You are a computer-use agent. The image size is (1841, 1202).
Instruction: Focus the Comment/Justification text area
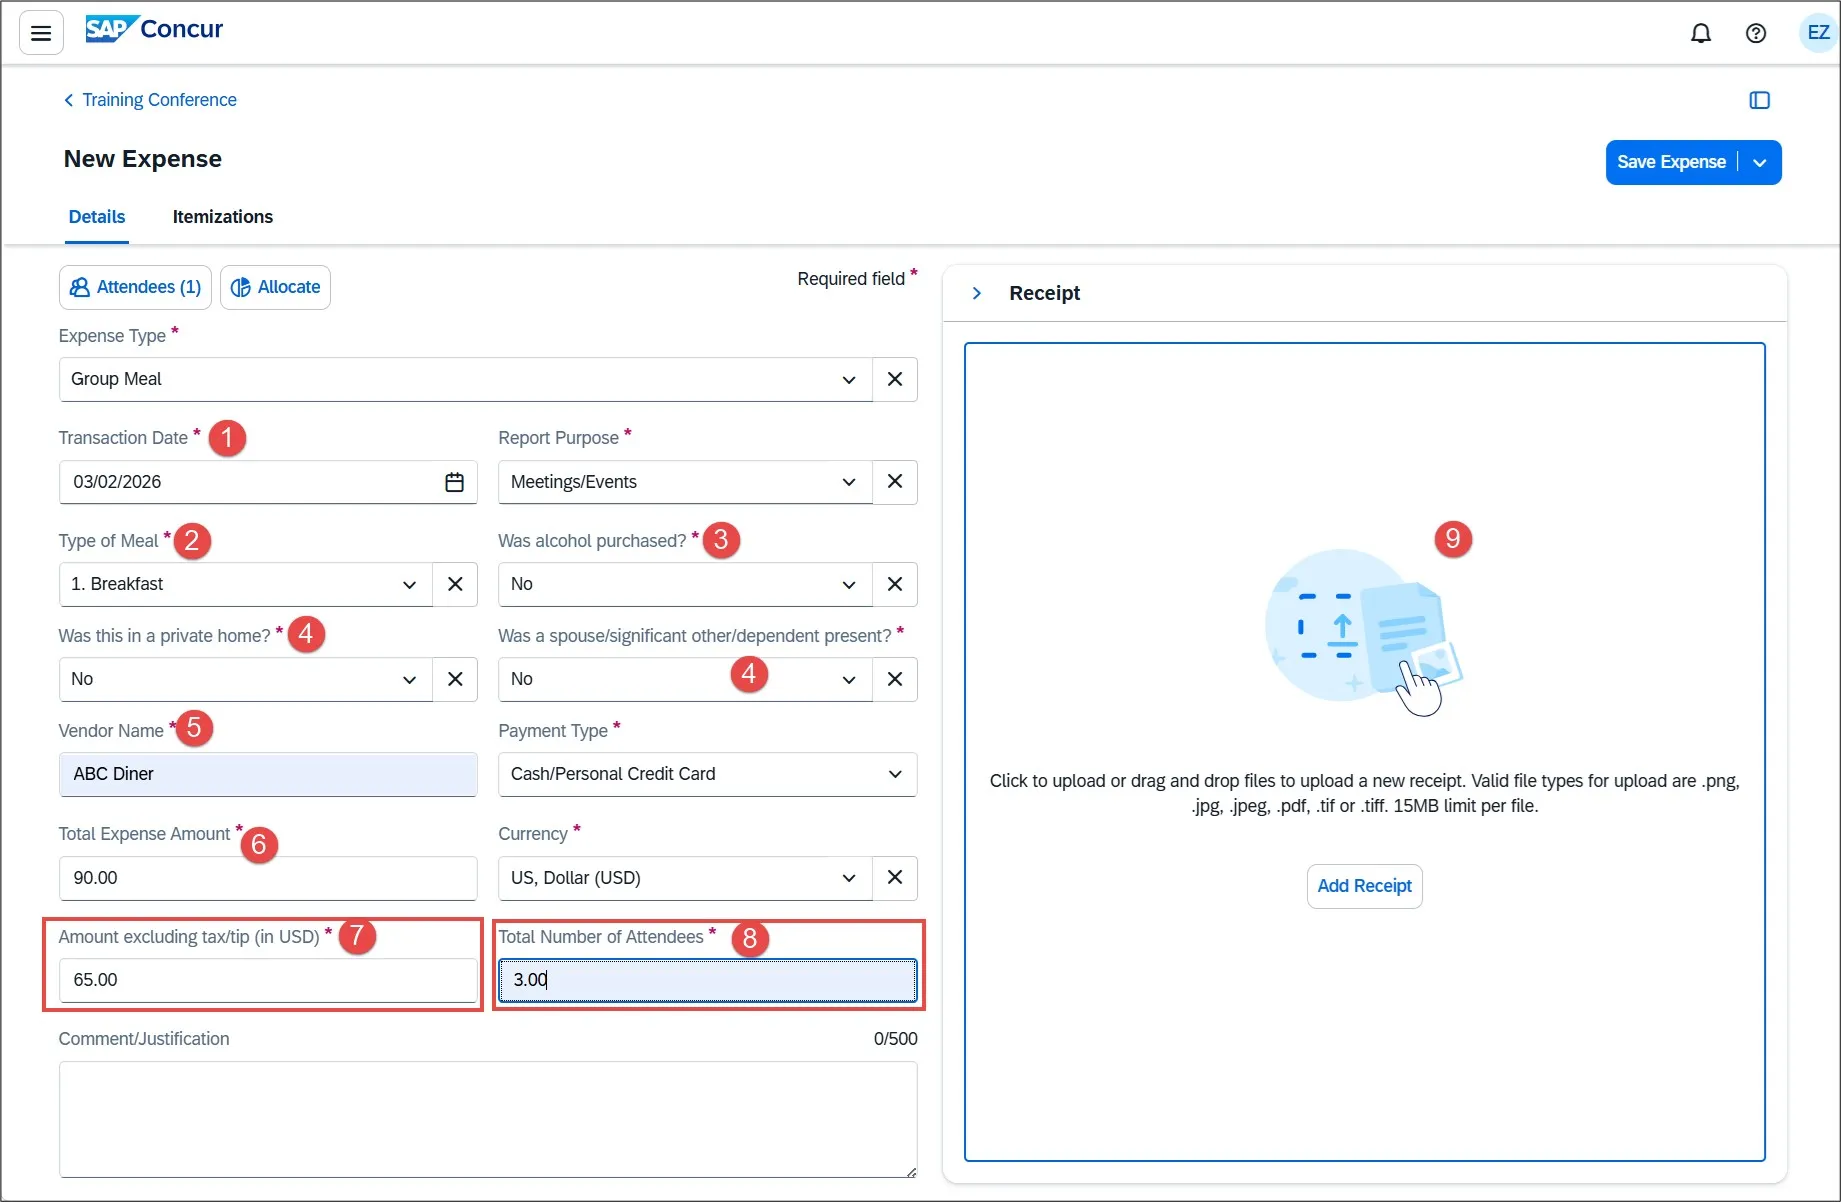tap(488, 1119)
